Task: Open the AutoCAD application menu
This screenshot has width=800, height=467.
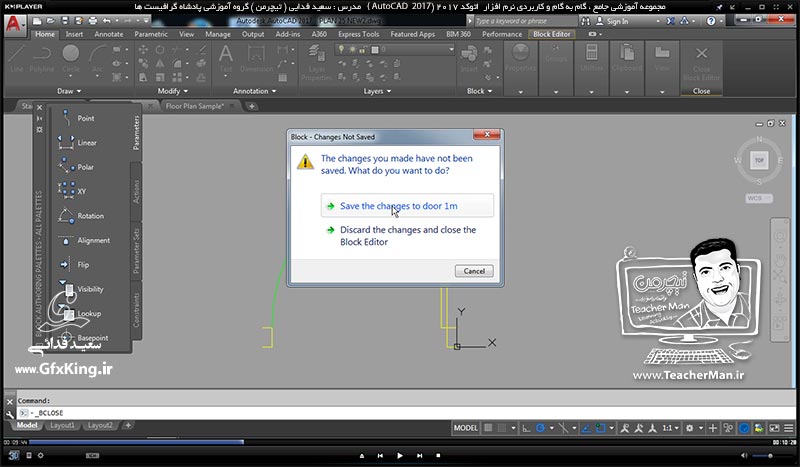Action: (14, 24)
